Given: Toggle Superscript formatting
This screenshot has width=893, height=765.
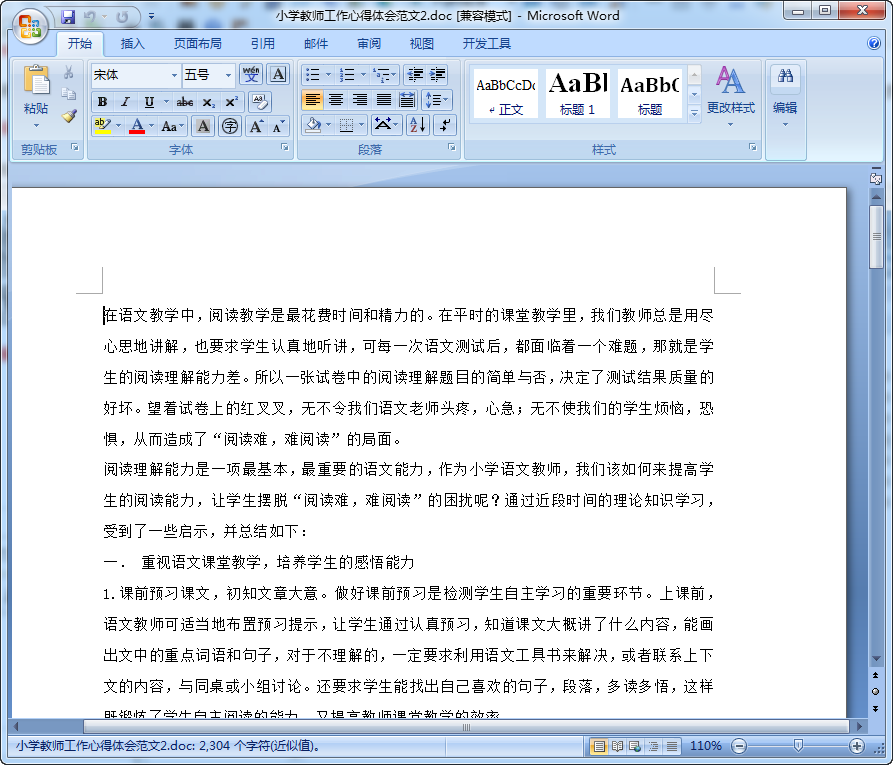Looking at the screenshot, I should click(231, 102).
